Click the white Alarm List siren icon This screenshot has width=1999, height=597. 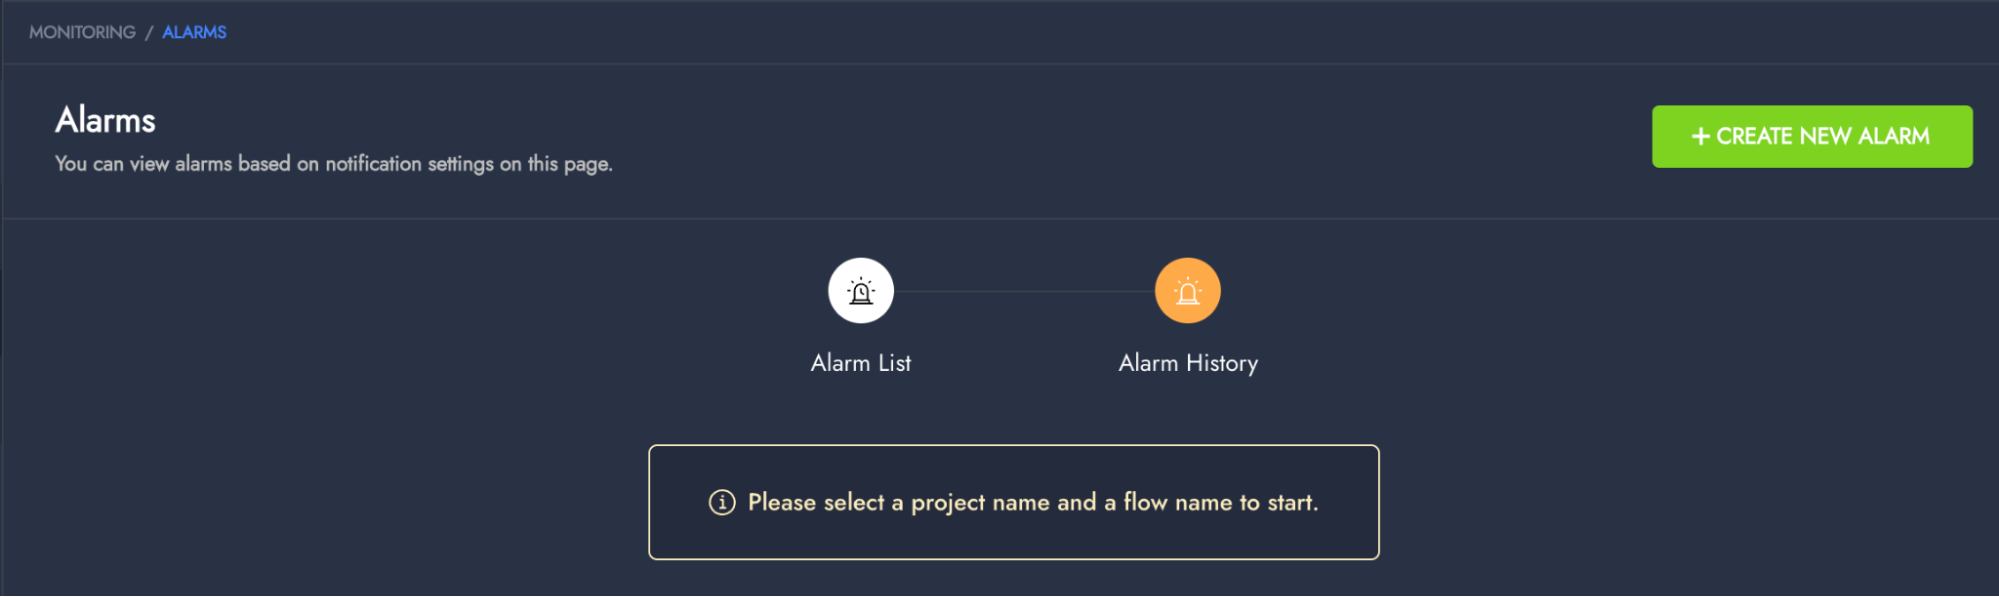[x=860, y=291]
